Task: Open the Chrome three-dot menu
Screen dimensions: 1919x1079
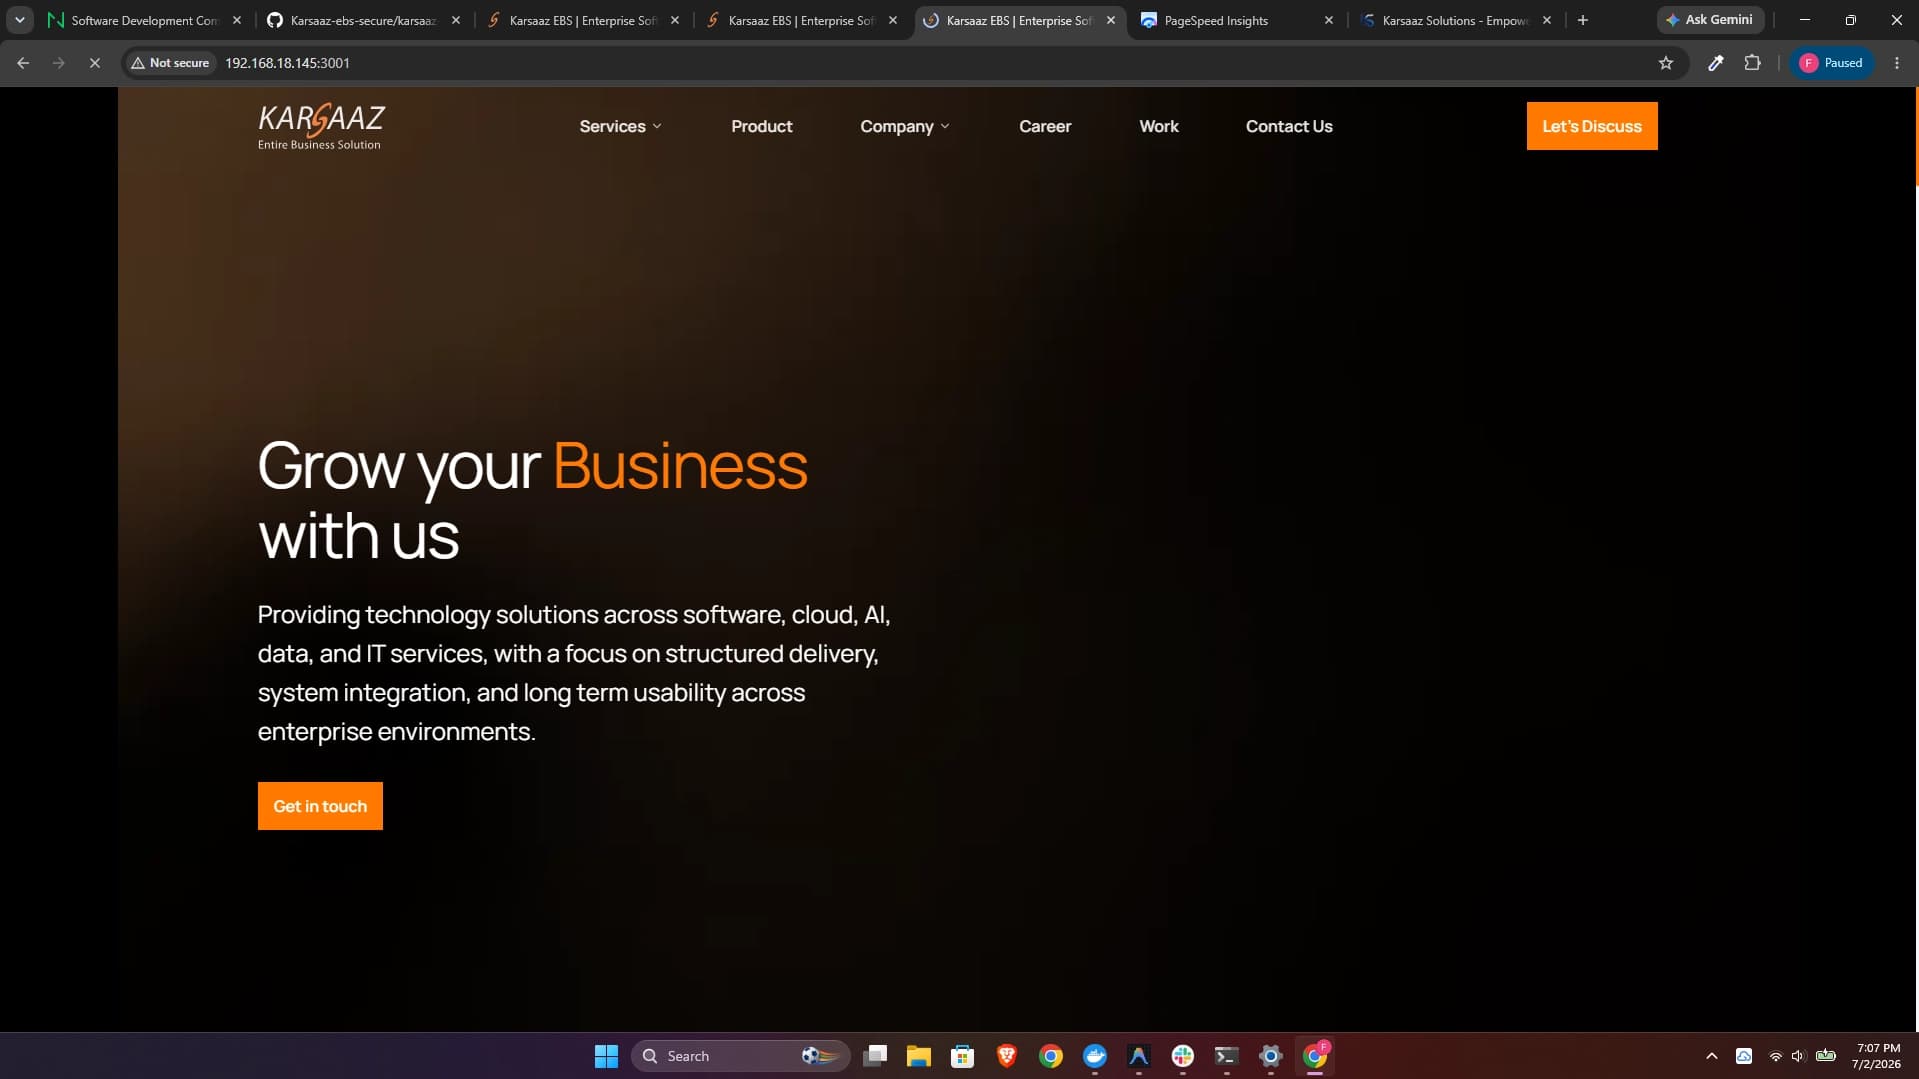Action: 1896,63
